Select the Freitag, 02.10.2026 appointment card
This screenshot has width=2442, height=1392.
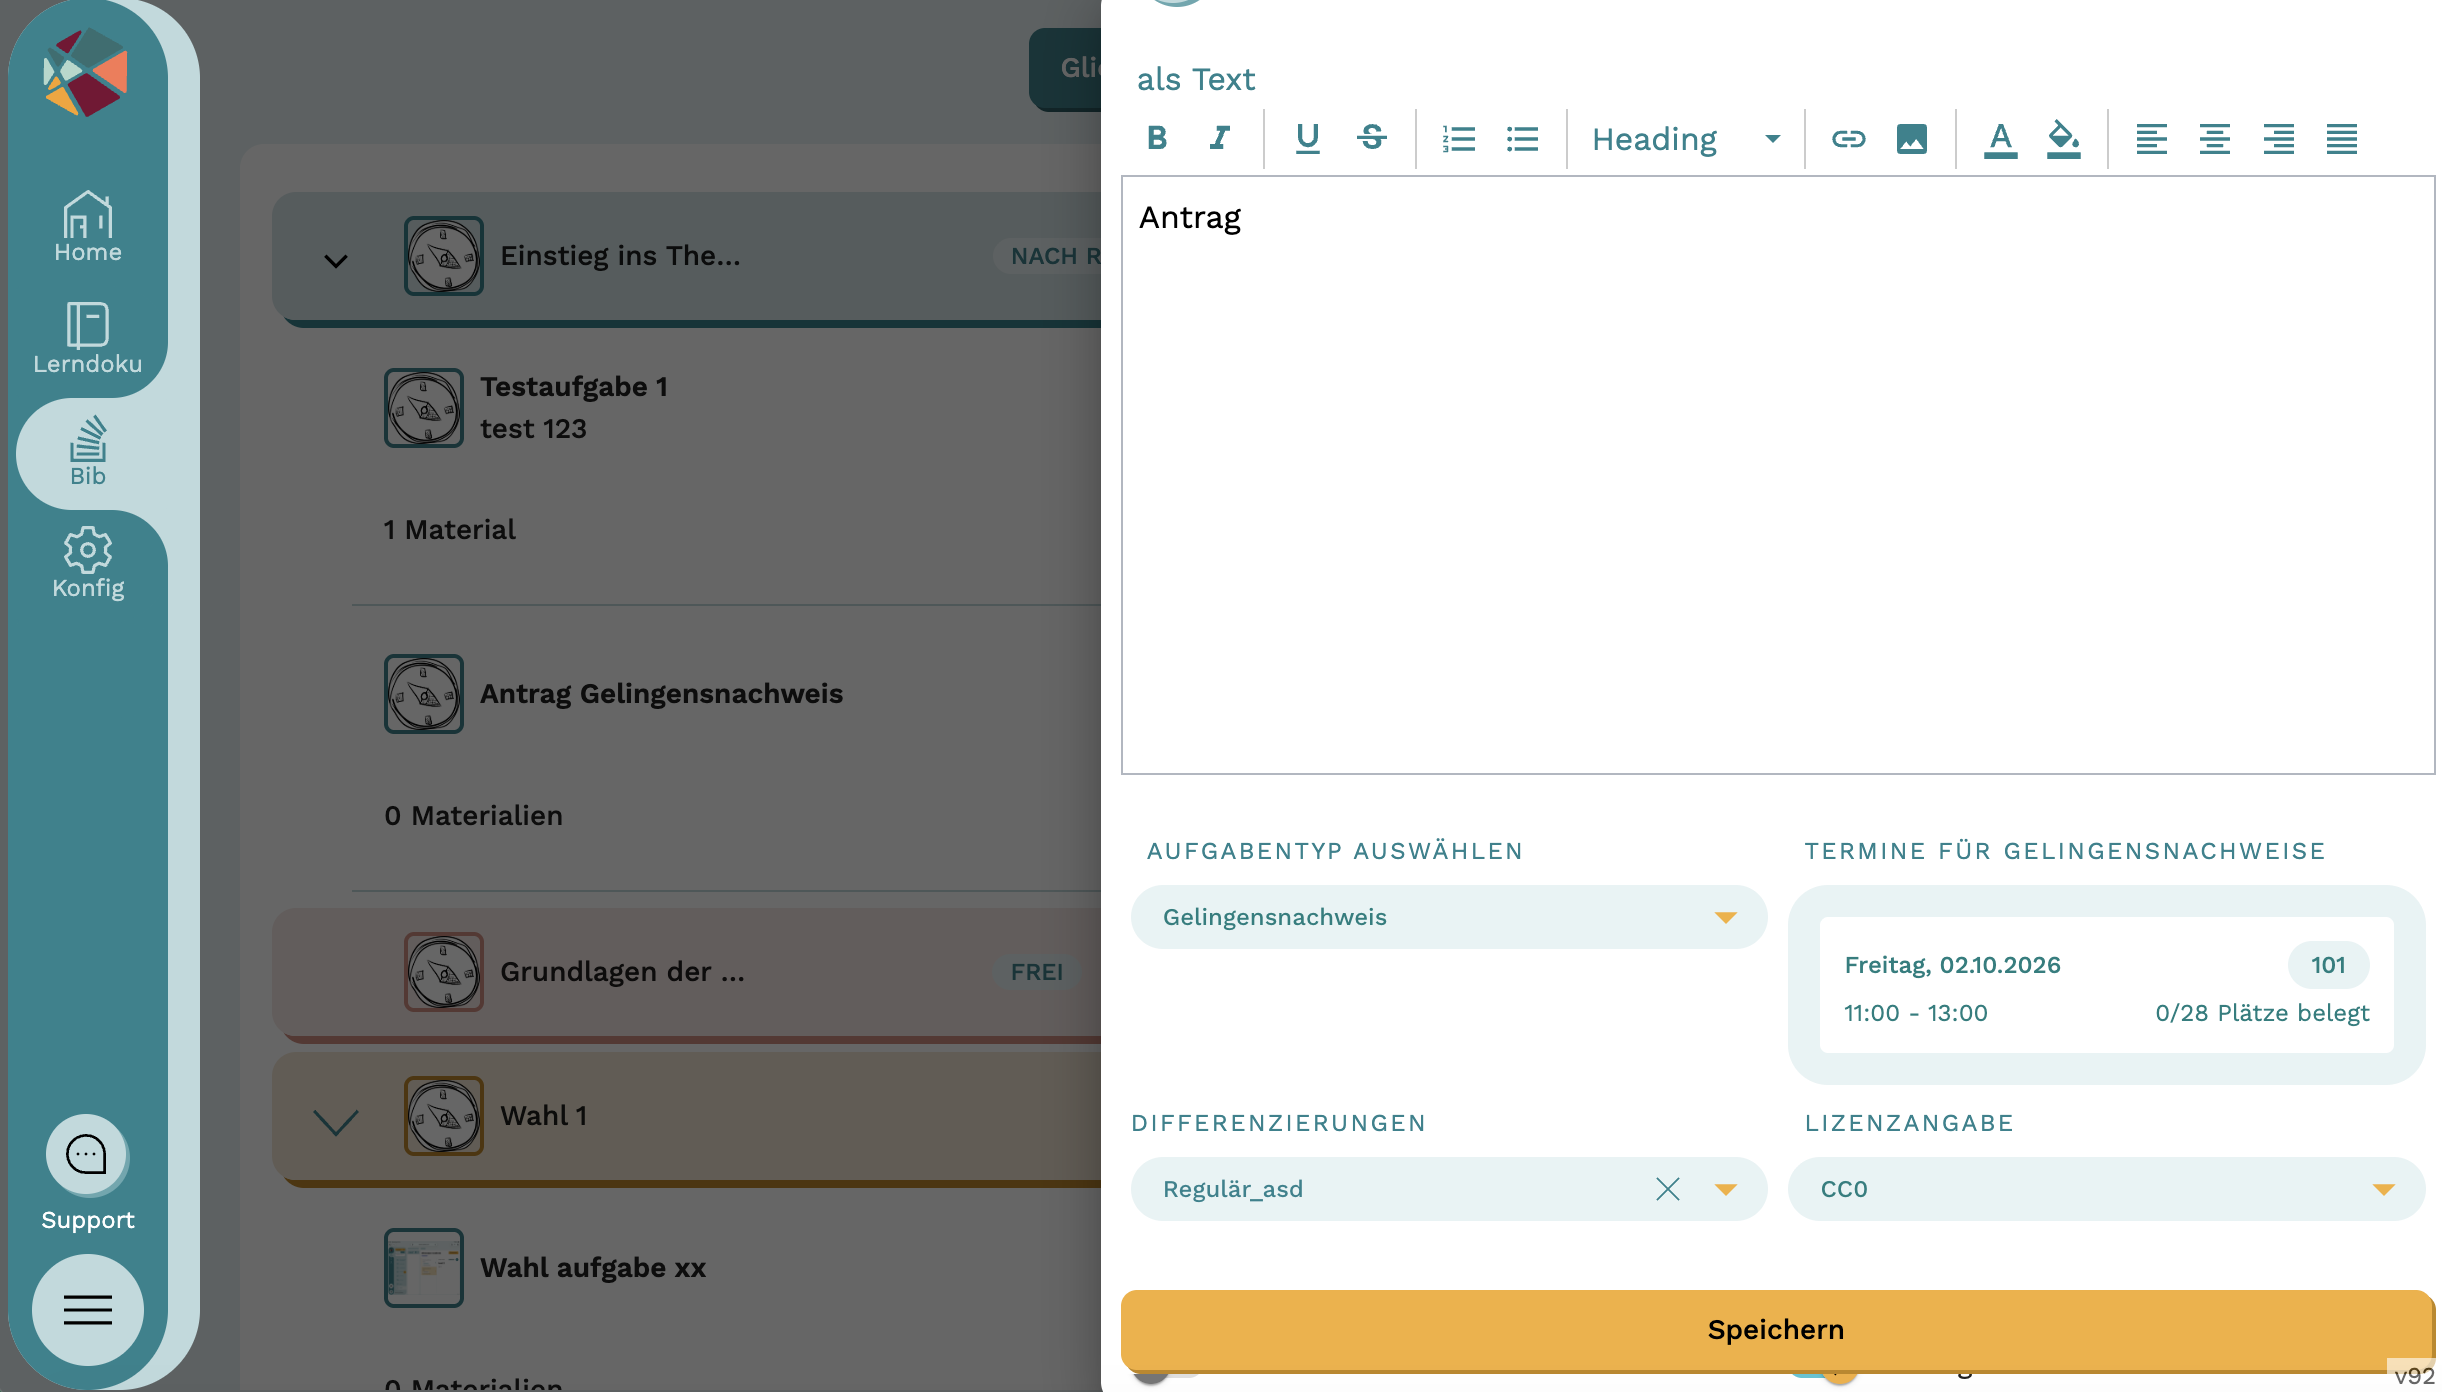(x=2107, y=985)
